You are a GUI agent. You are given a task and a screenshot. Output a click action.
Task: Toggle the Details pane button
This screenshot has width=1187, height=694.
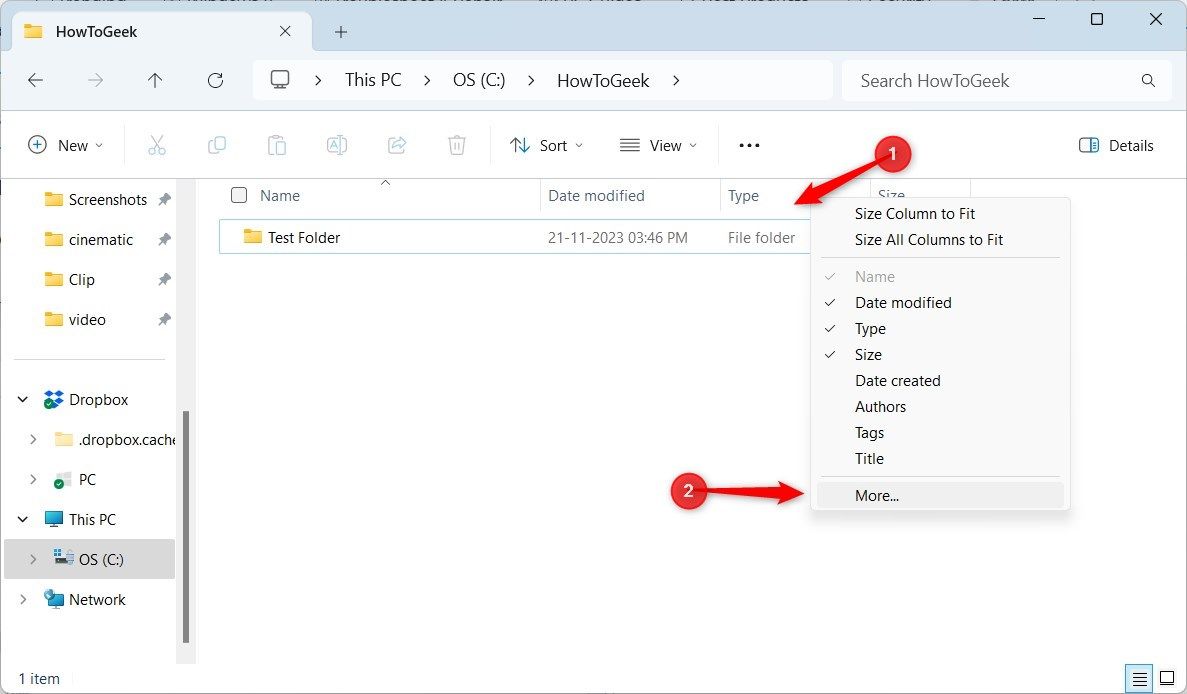tap(1116, 145)
